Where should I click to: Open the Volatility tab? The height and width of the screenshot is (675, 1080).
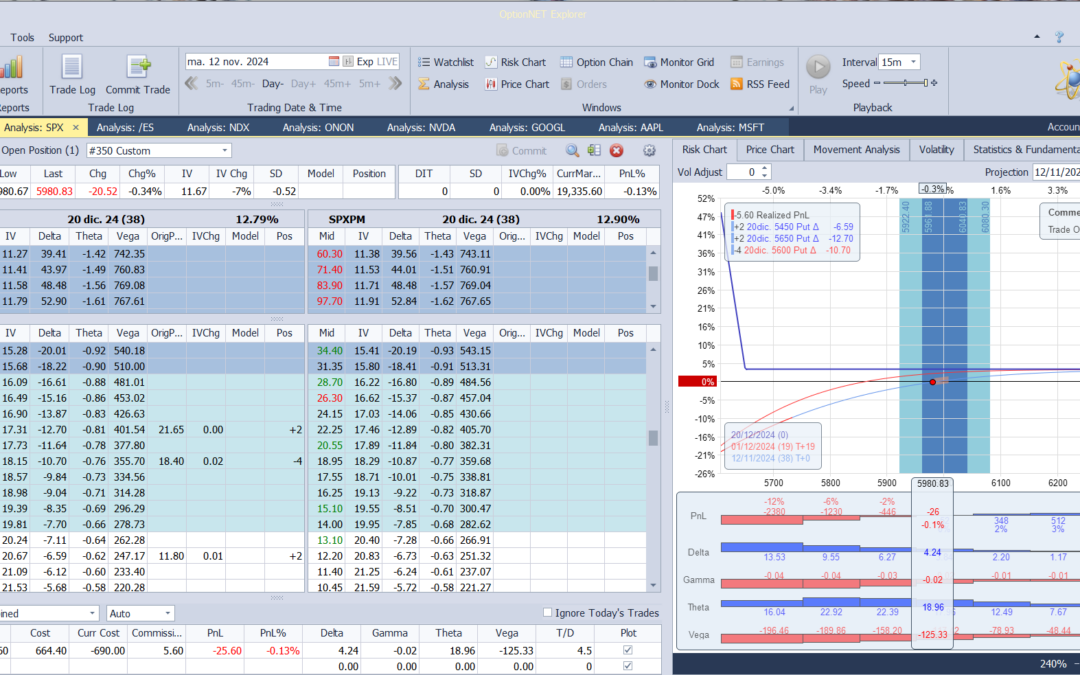(936, 149)
